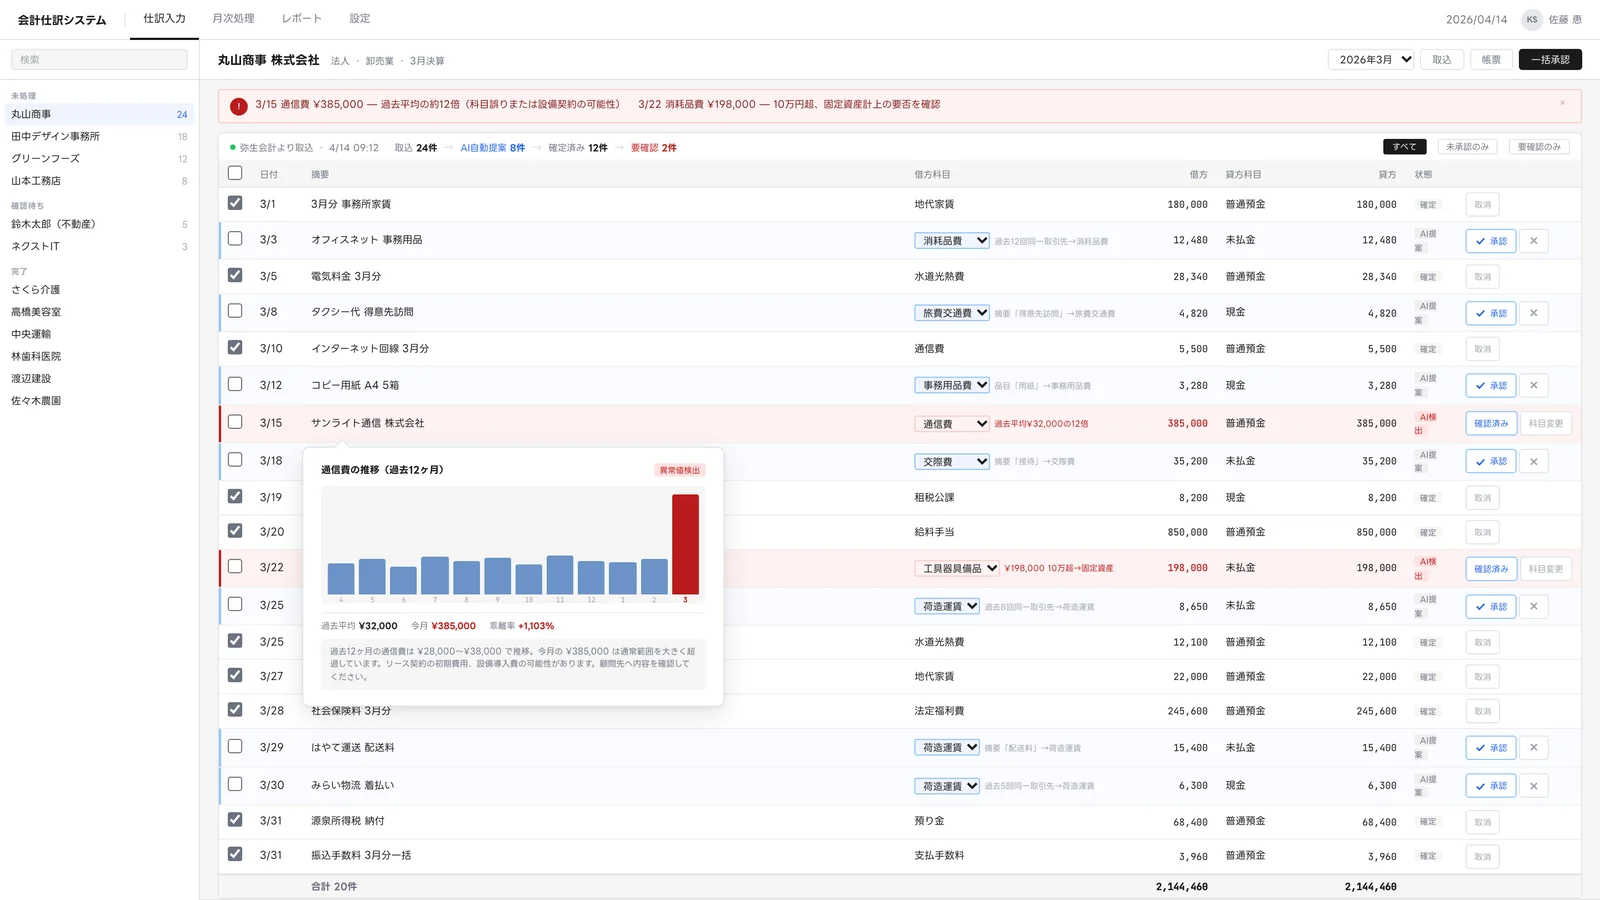Open the 帳票 button

click(1491, 60)
